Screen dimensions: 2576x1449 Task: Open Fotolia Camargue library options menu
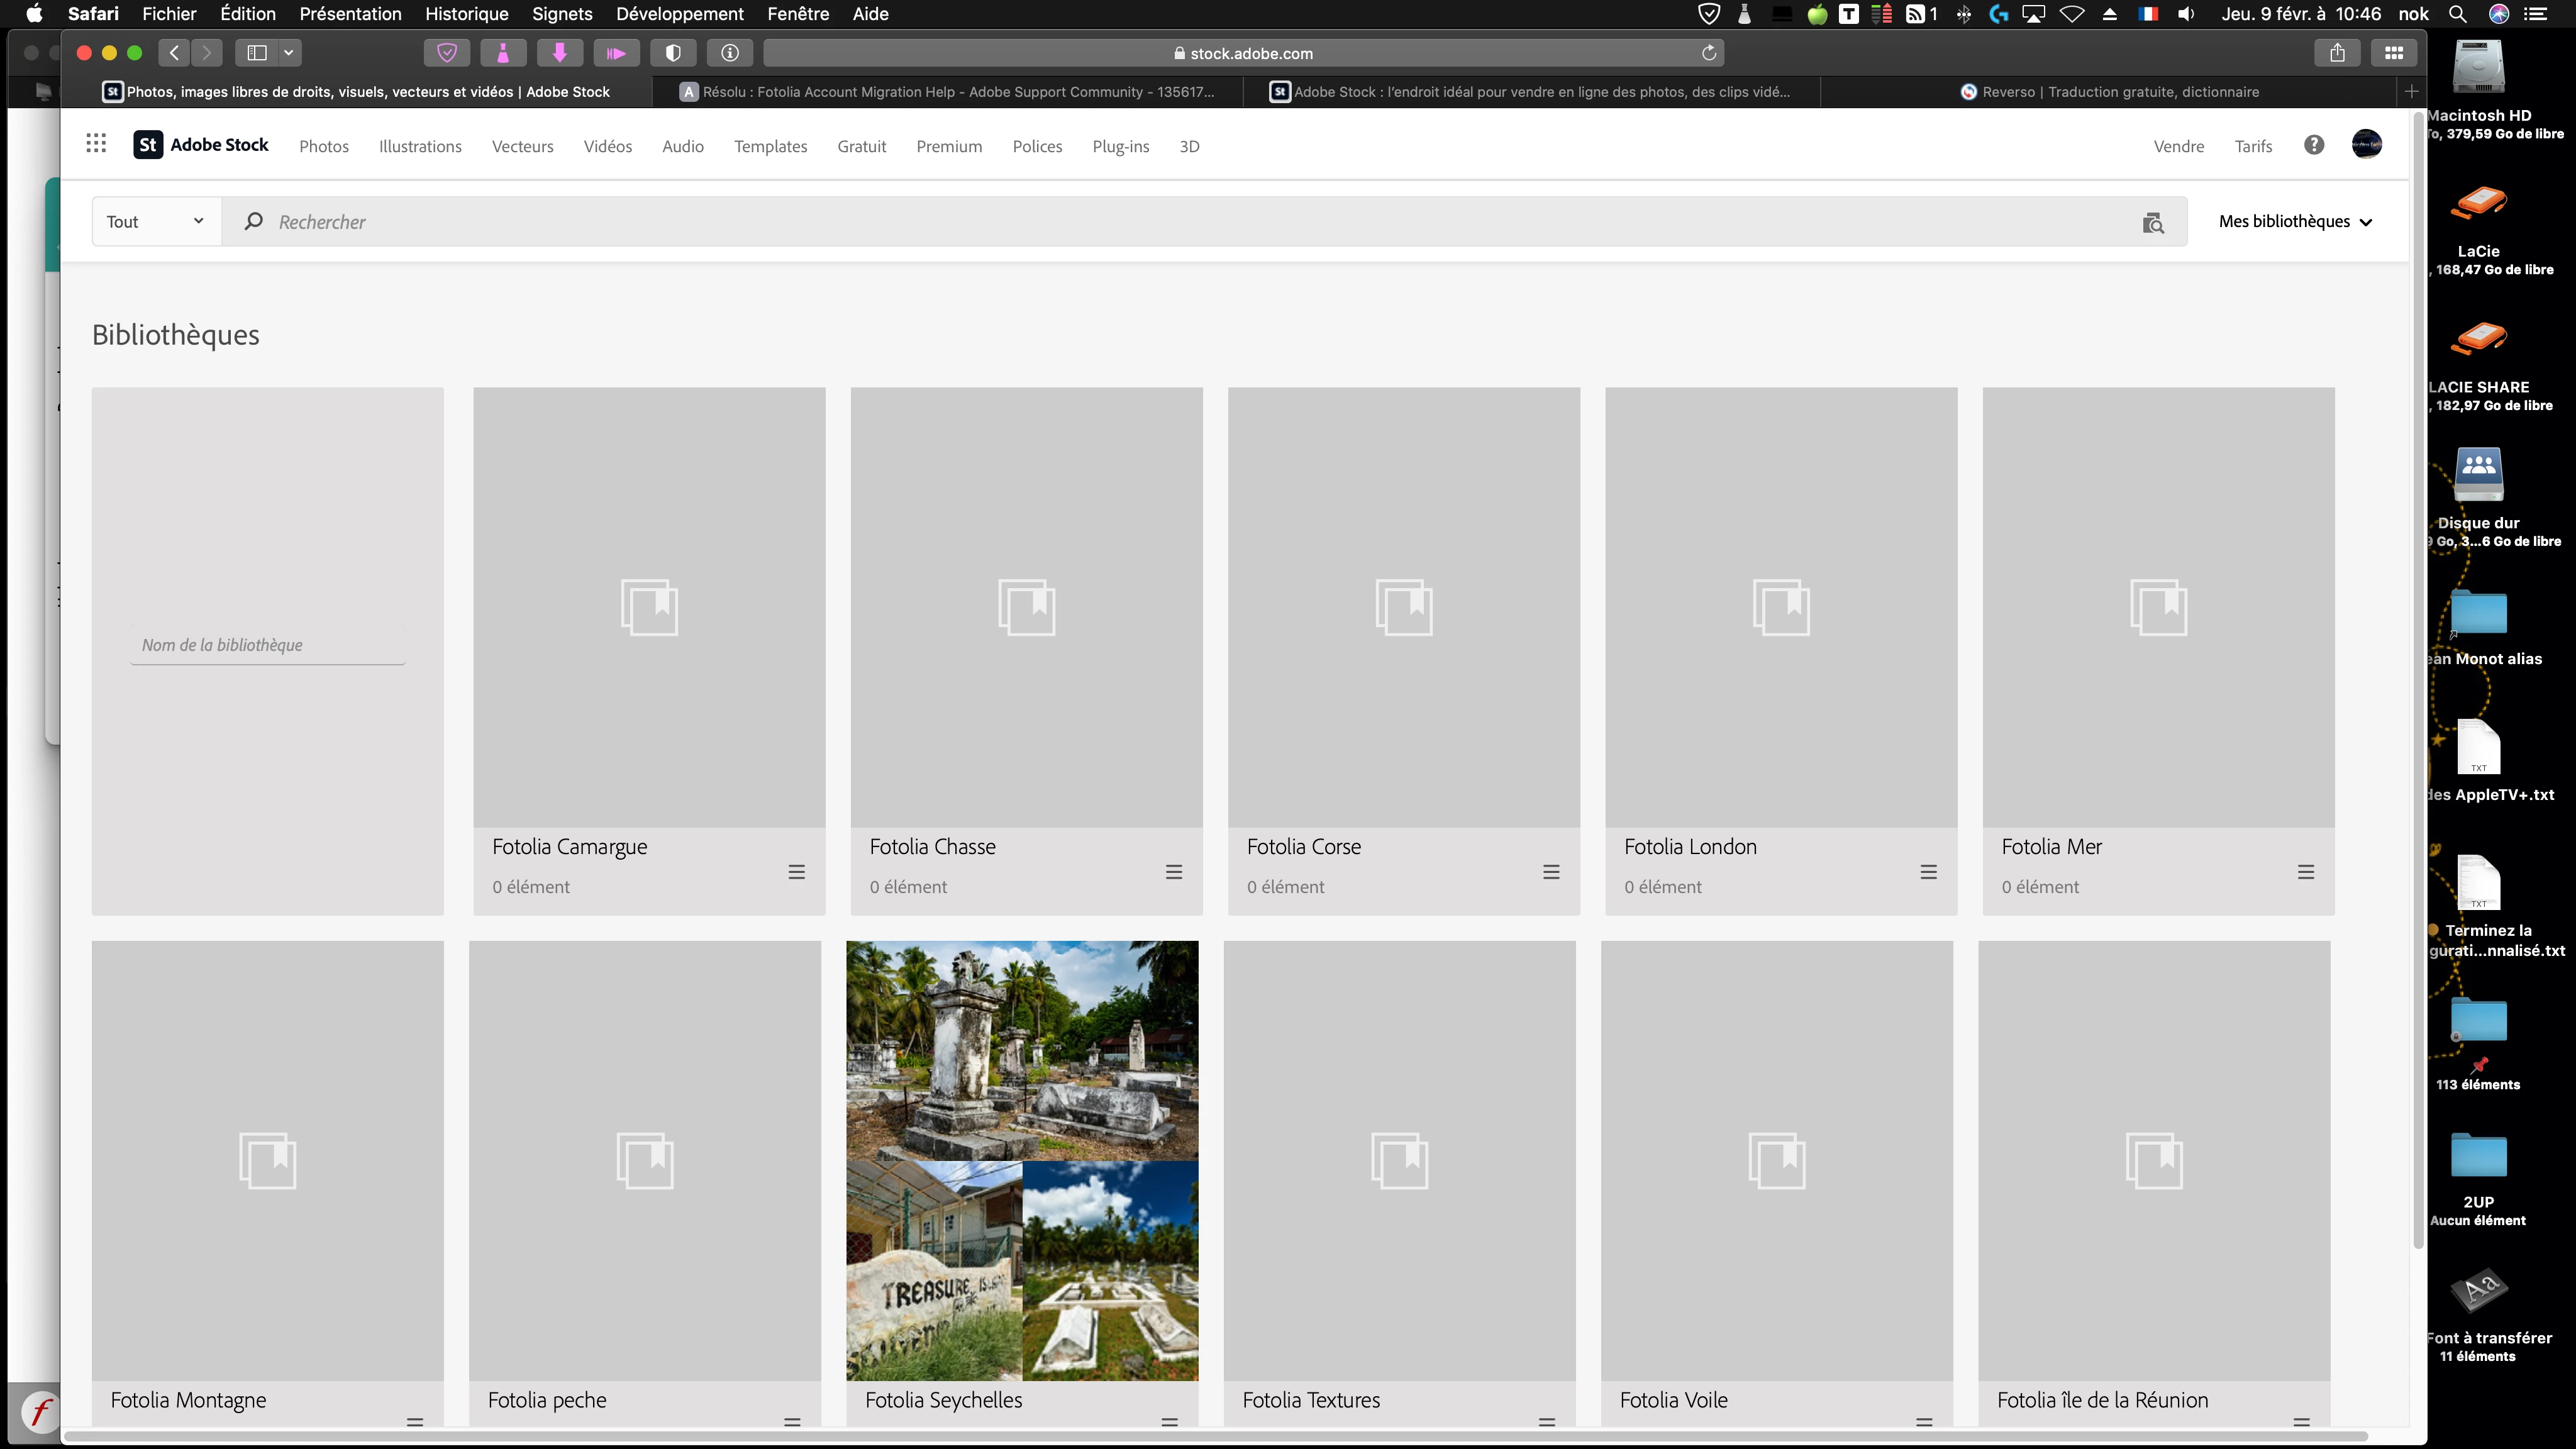pos(796,872)
